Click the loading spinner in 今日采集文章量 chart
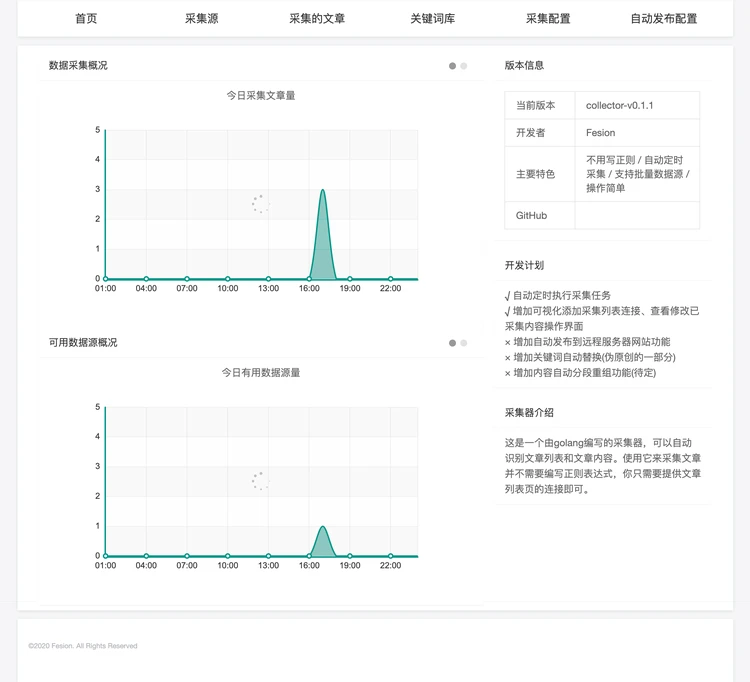Screen dimensions: 750x682 pyautogui.click(x=260, y=204)
